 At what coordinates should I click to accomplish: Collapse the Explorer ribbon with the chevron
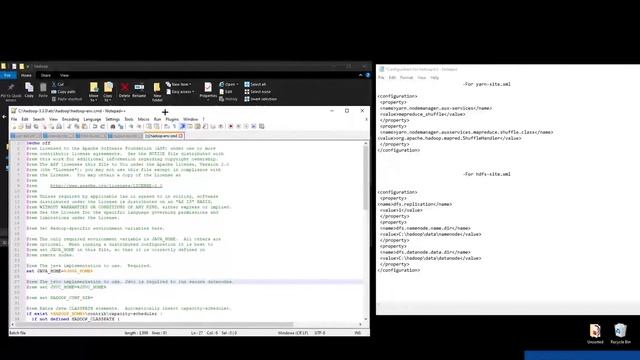click(360, 75)
